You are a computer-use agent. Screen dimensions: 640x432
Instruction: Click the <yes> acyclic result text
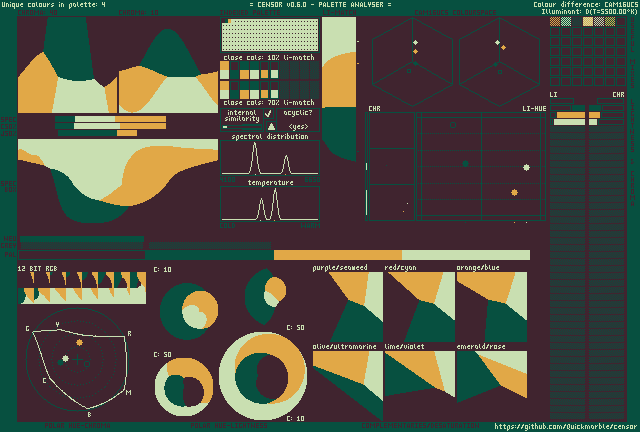point(297,127)
